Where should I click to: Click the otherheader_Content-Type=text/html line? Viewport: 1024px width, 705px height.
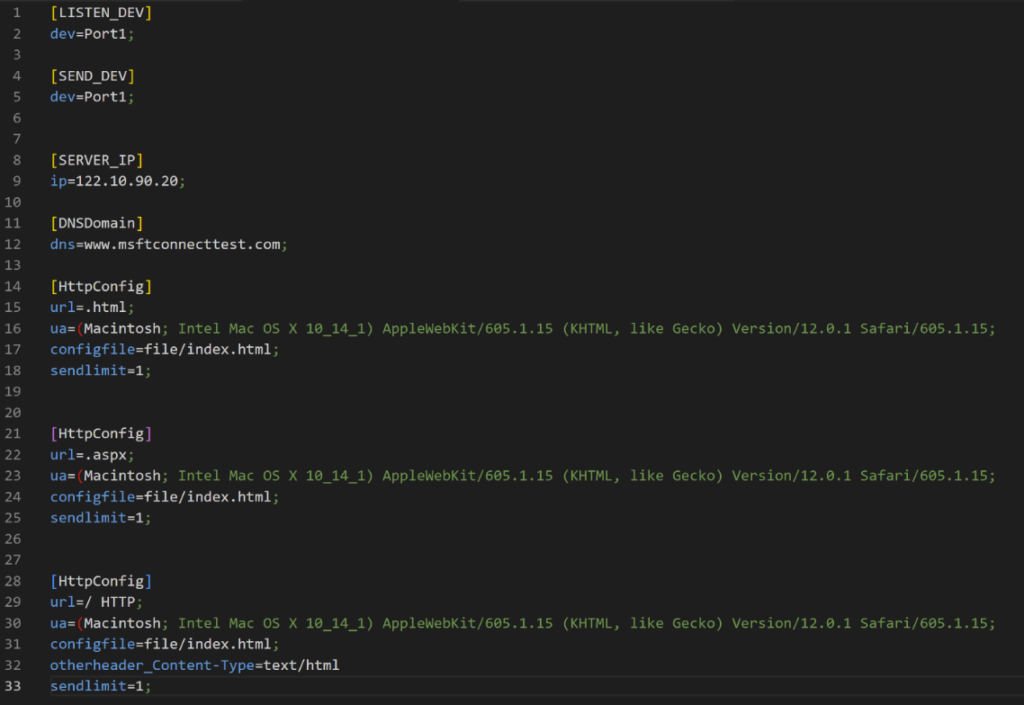click(x=194, y=664)
